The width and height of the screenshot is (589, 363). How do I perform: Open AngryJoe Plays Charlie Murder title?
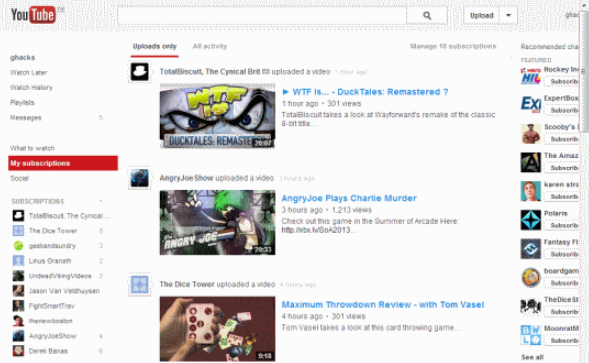pos(349,198)
